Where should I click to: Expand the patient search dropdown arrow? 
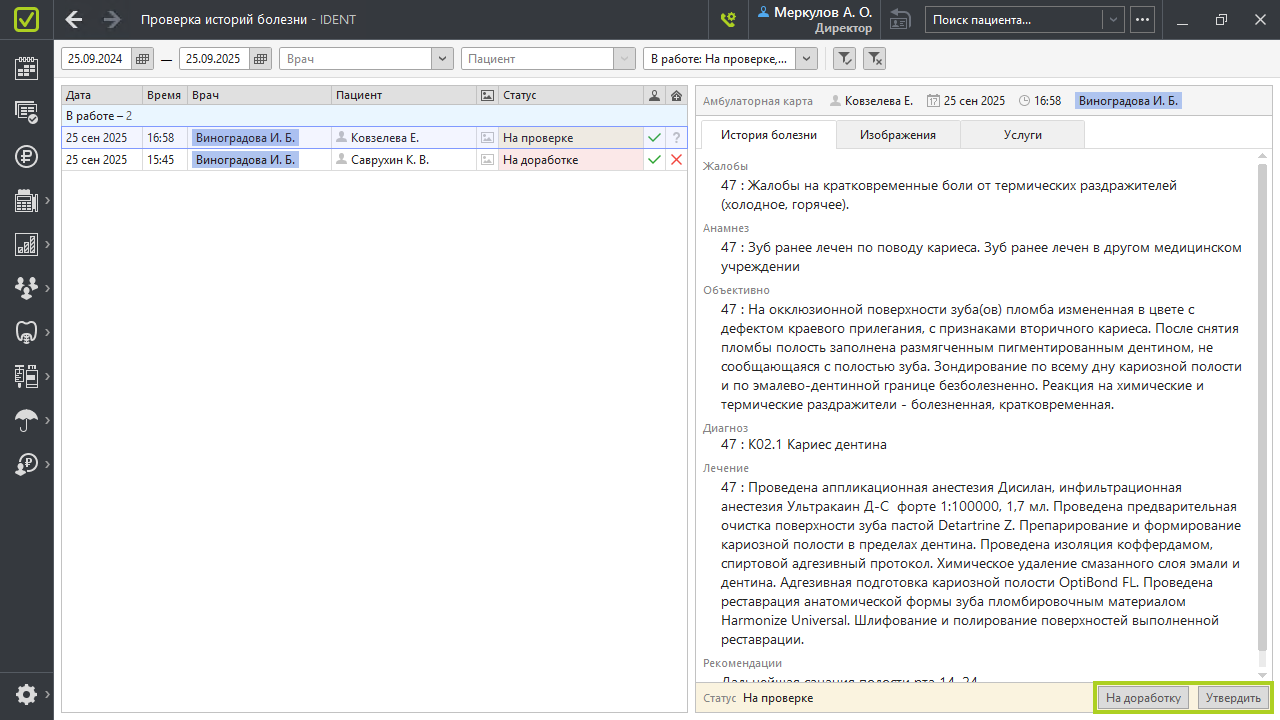pyautogui.click(x=1112, y=19)
